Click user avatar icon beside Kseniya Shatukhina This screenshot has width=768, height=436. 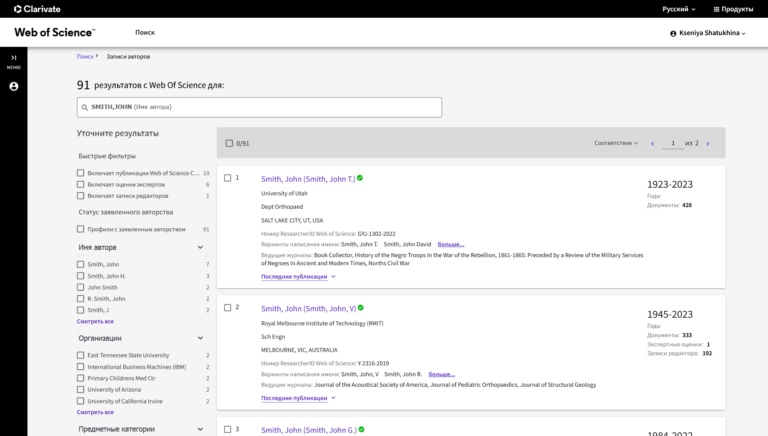pos(673,33)
